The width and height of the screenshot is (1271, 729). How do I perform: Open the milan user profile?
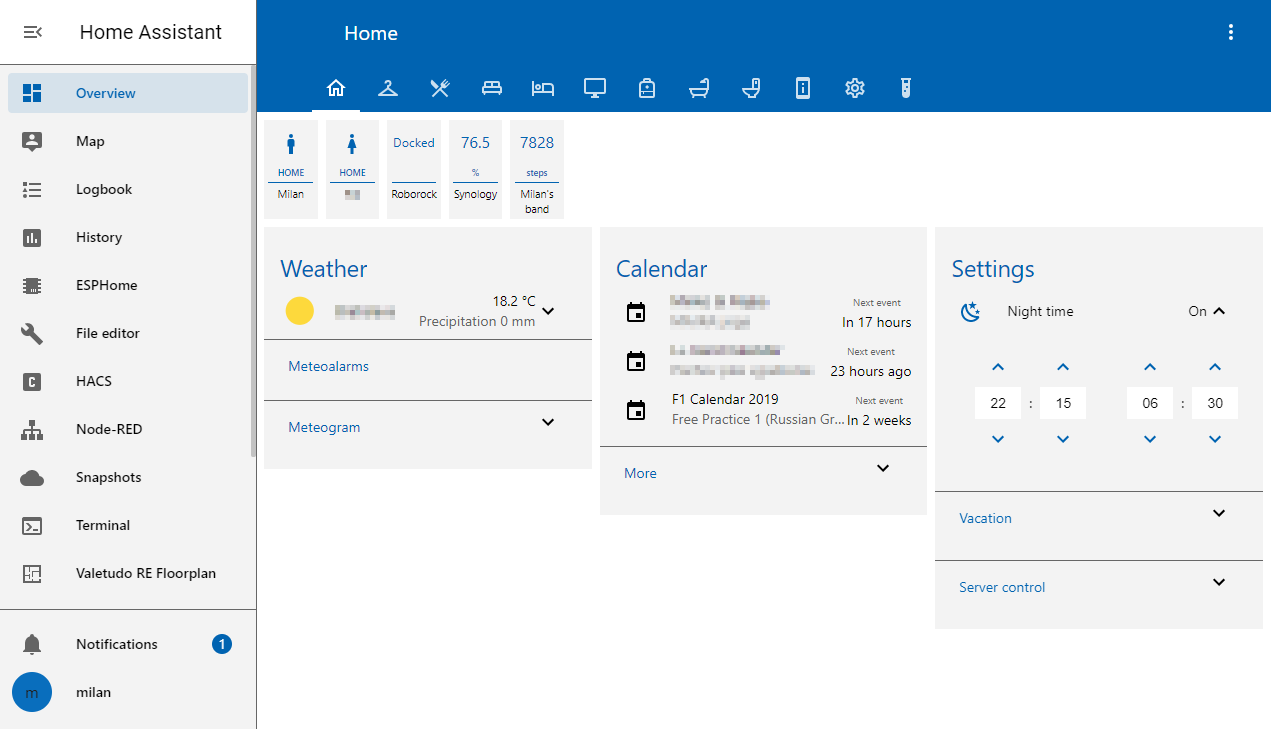128,692
